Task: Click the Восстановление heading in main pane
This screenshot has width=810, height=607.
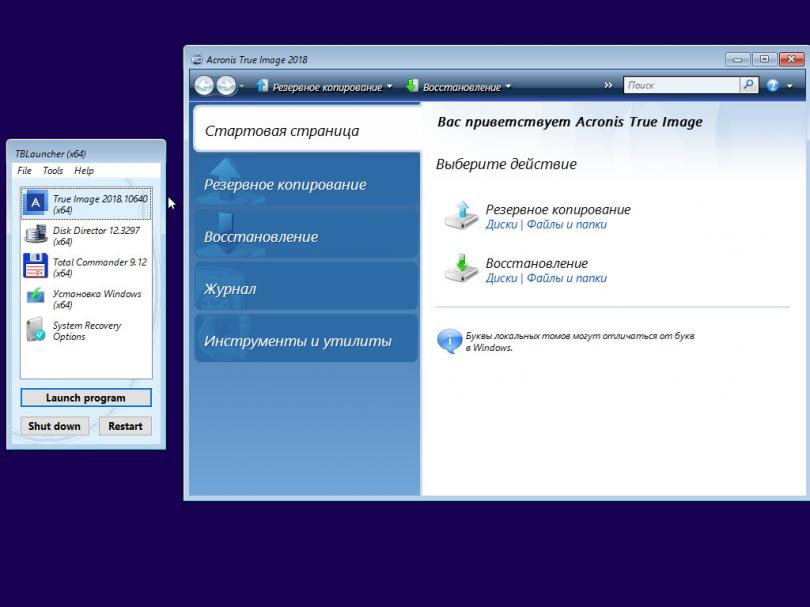Action: tap(536, 263)
